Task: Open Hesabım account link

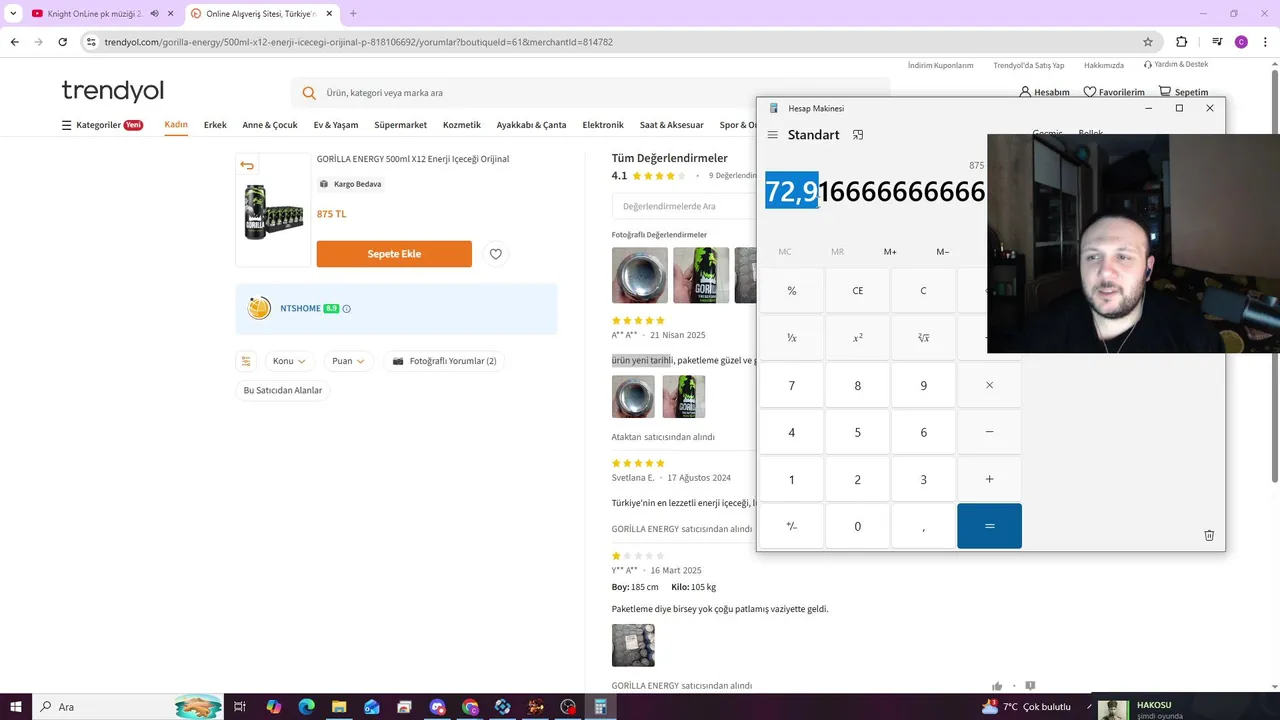Action: pos(1044,92)
